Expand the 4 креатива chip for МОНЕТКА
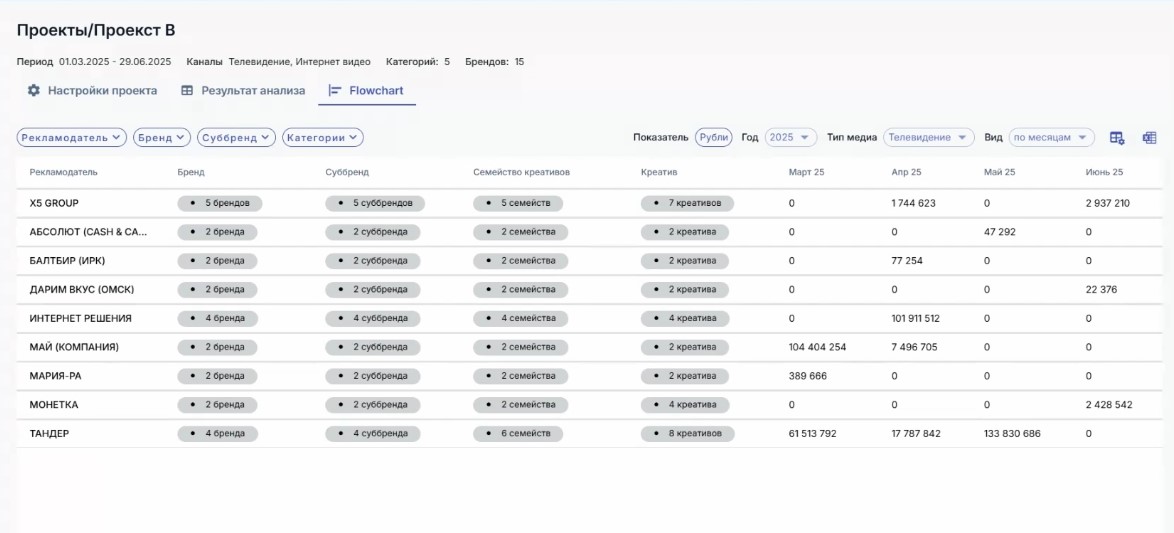This screenshot has width=1174, height=533. click(684, 405)
